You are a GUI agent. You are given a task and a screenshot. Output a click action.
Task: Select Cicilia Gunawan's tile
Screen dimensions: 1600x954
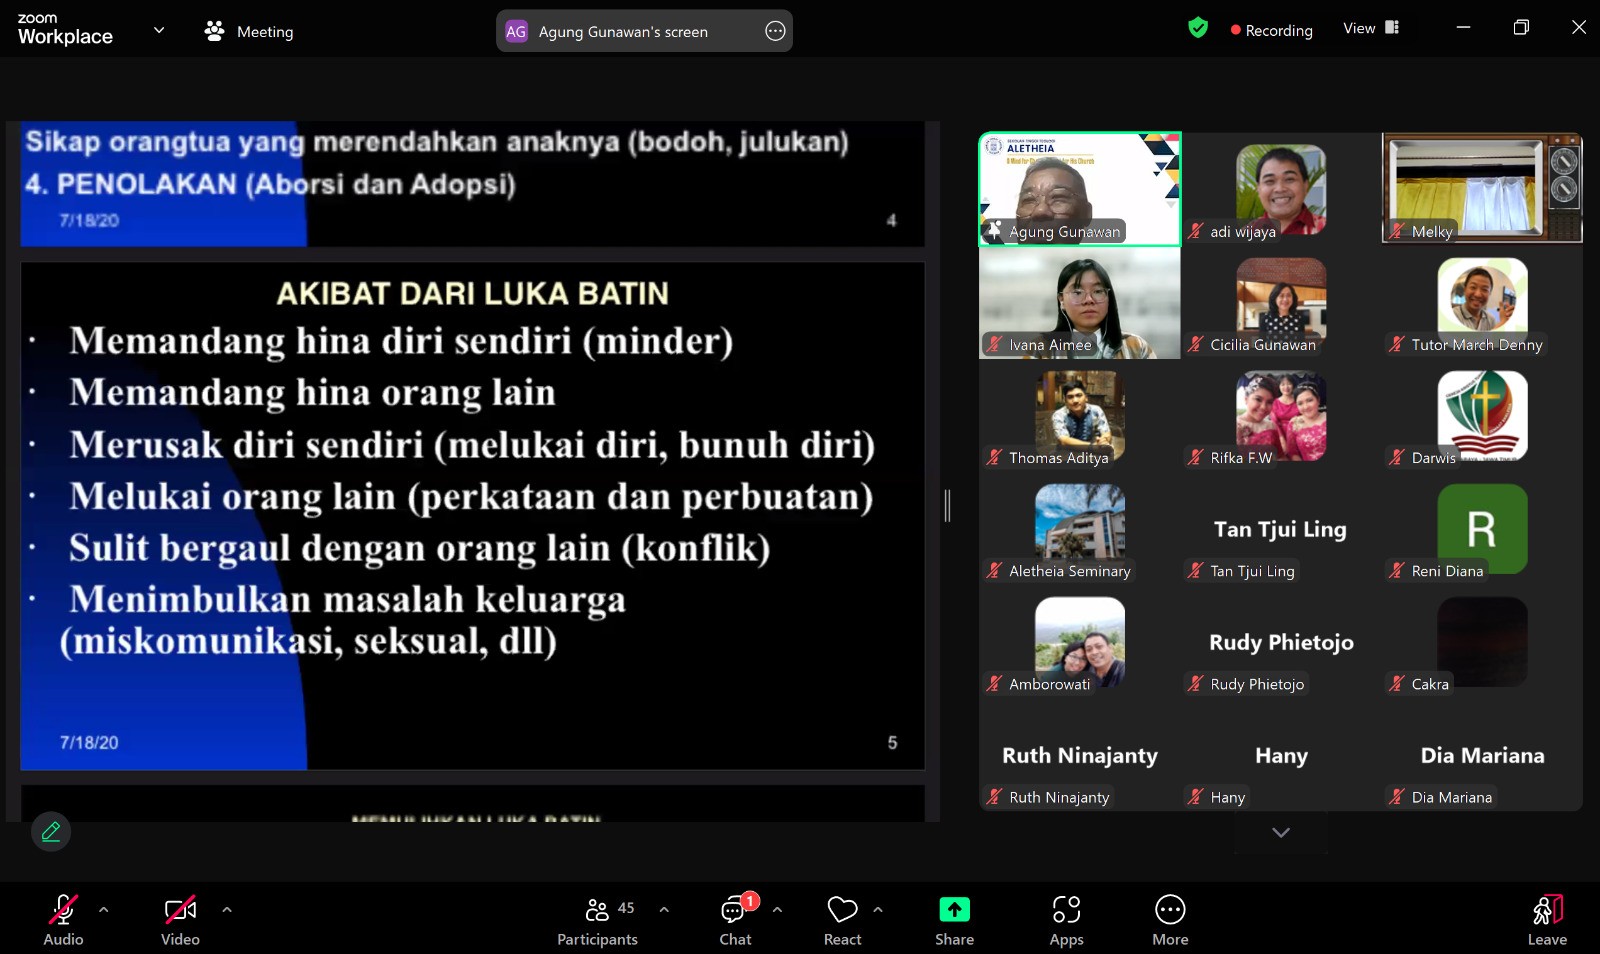[x=1281, y=302]
